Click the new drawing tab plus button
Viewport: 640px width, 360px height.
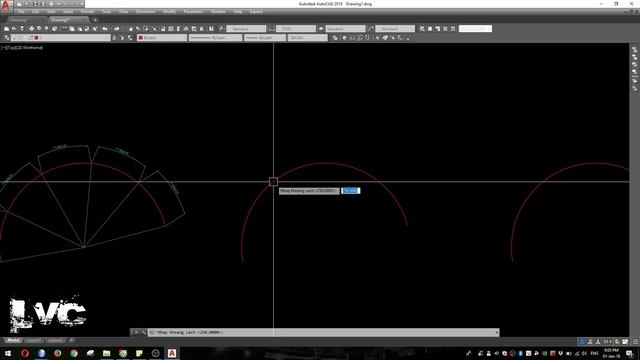pyautogui.click(x=95, y=20)
